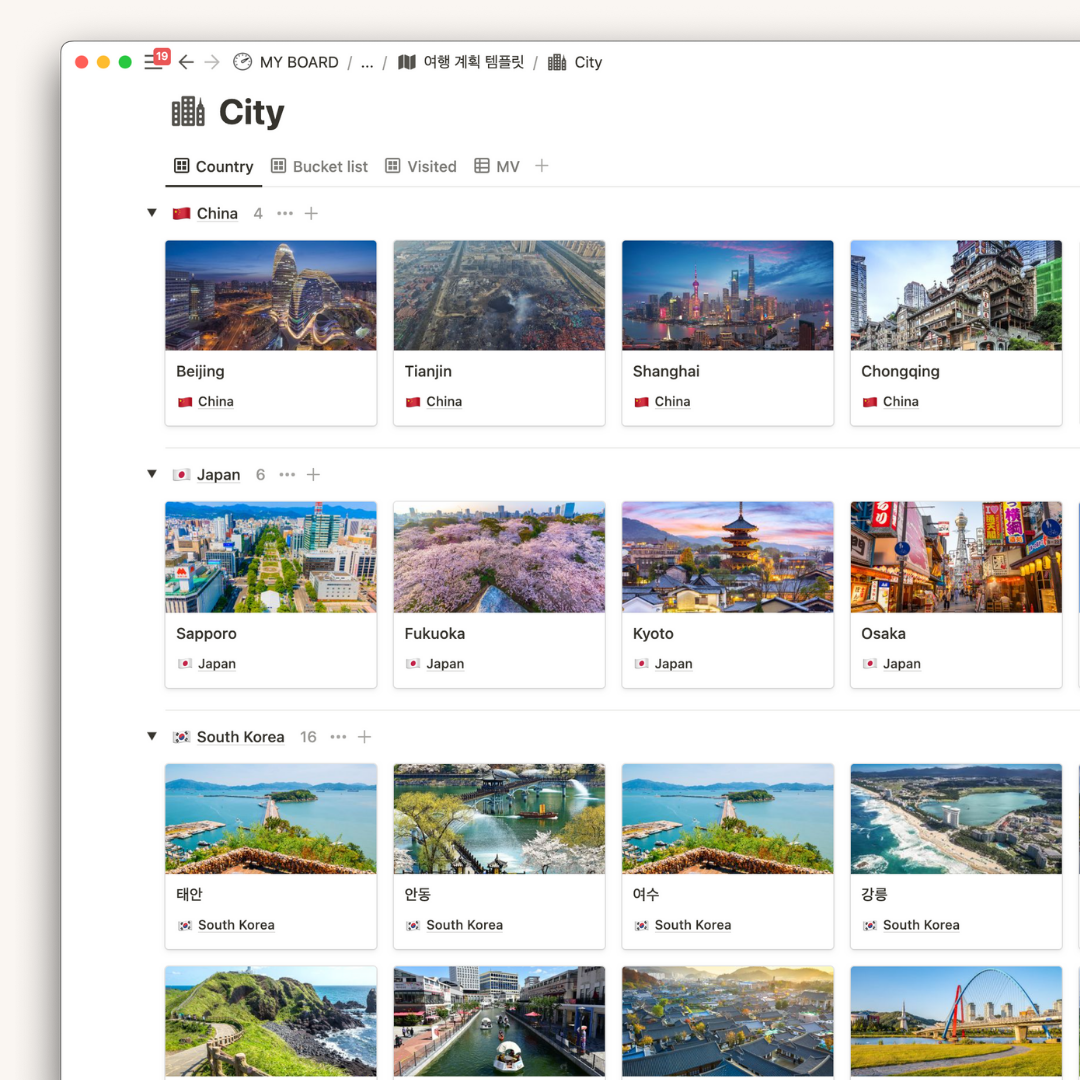Click the City page title

[x=251, y=112]
